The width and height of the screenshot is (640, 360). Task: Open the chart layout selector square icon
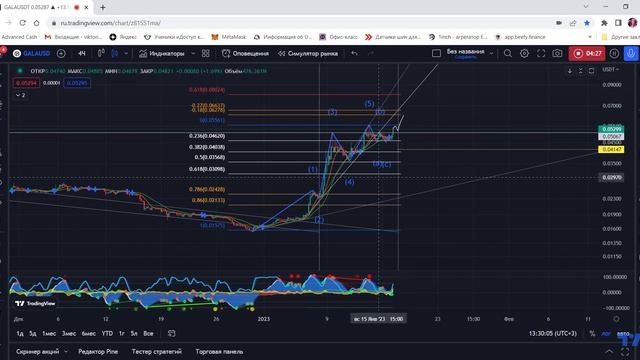[x=436, y=53]
